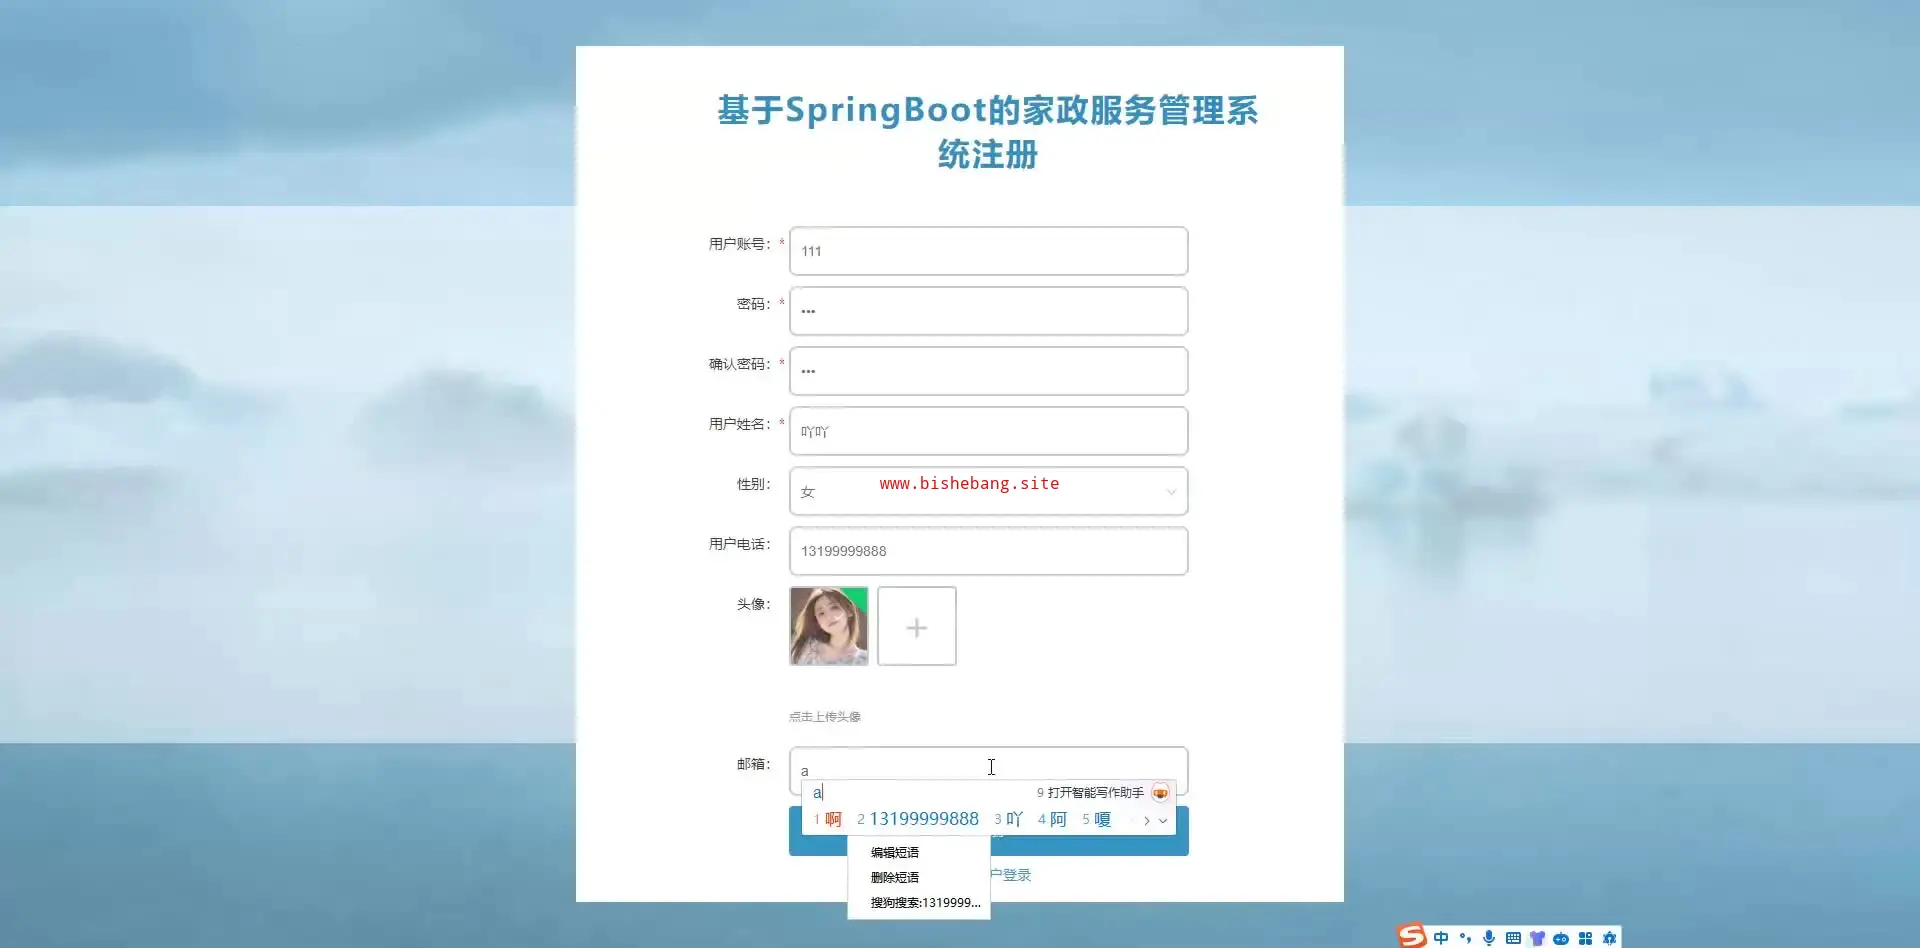Image resolution: width=1920 pixels, height=948 pixels.
Task: Switch the punctuation mode in the Sogou bar
Action: pyautogui.click(x=1465, y=938)
